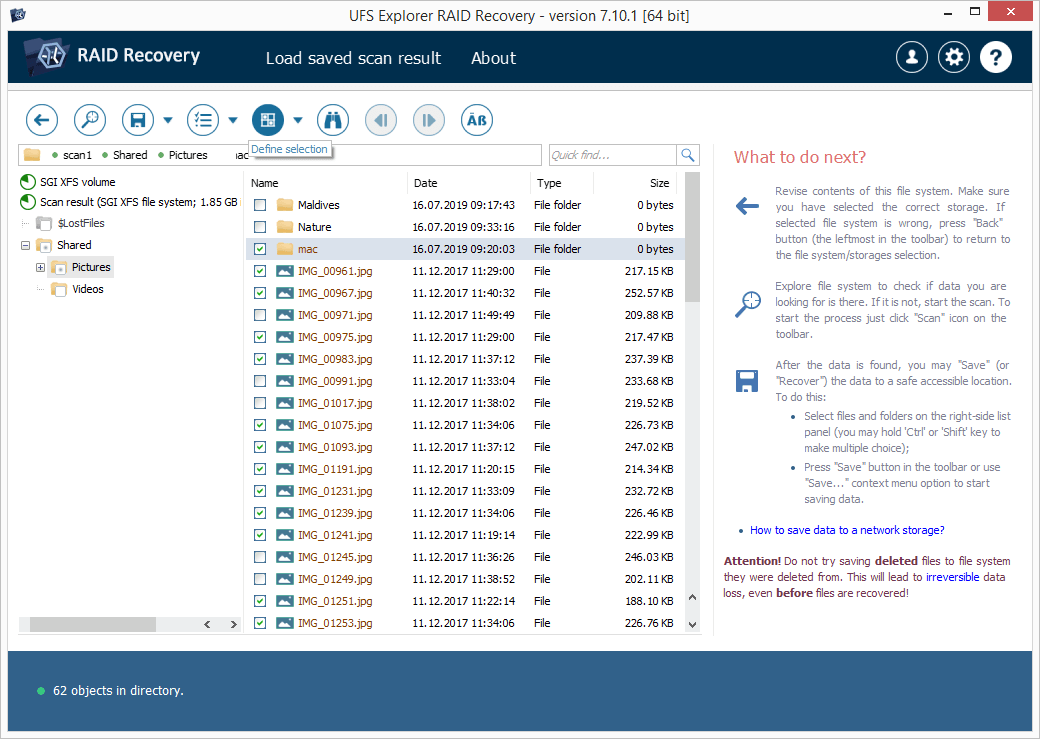Expand the Pictures folder tree node

coord(40,267)
